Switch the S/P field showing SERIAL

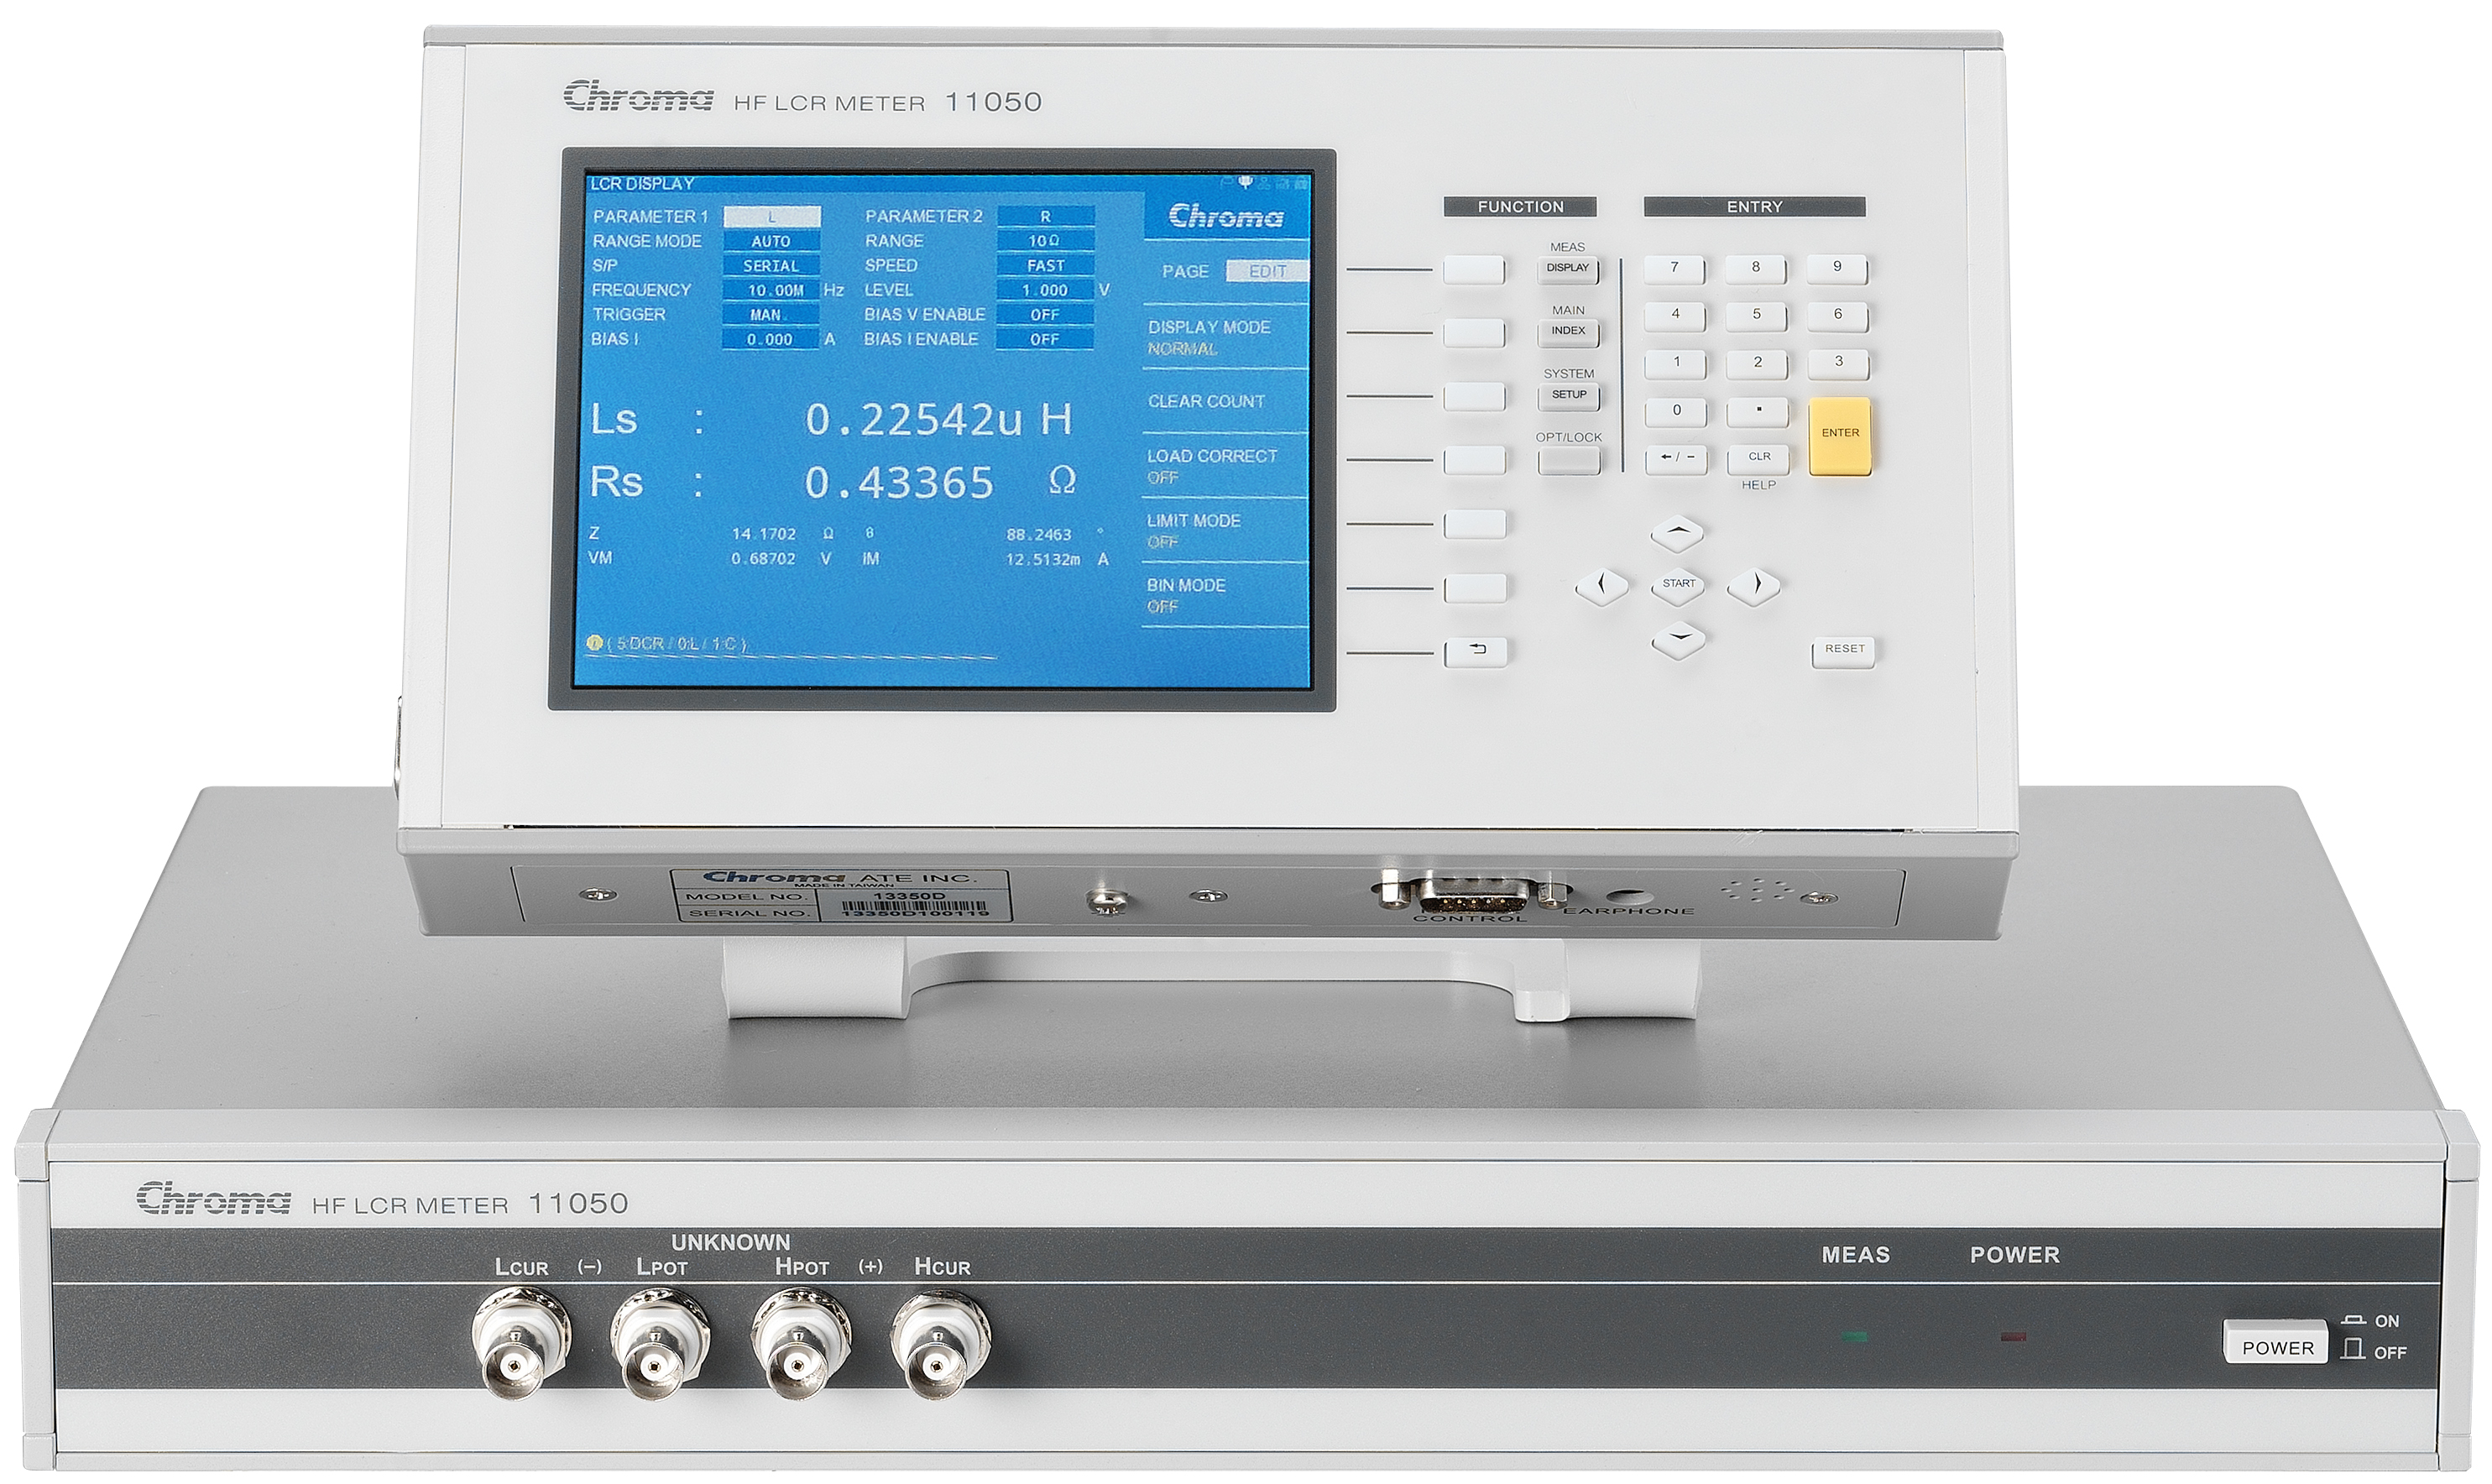click(770, 266)
